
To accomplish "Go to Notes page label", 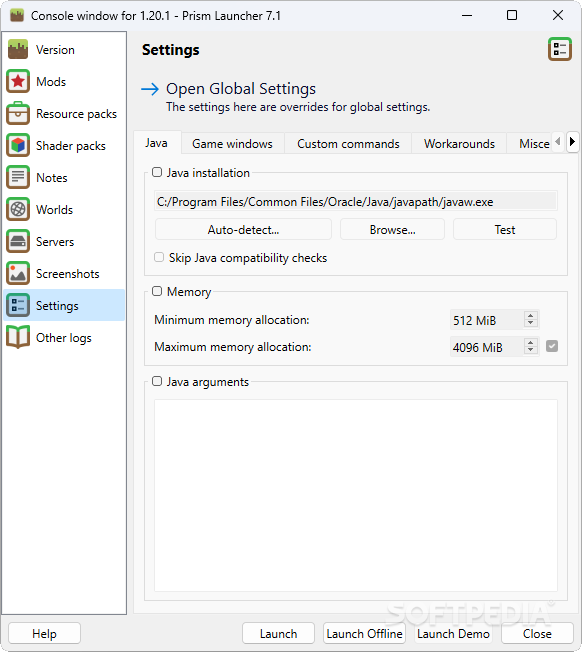I will click(x=52, y=178).
